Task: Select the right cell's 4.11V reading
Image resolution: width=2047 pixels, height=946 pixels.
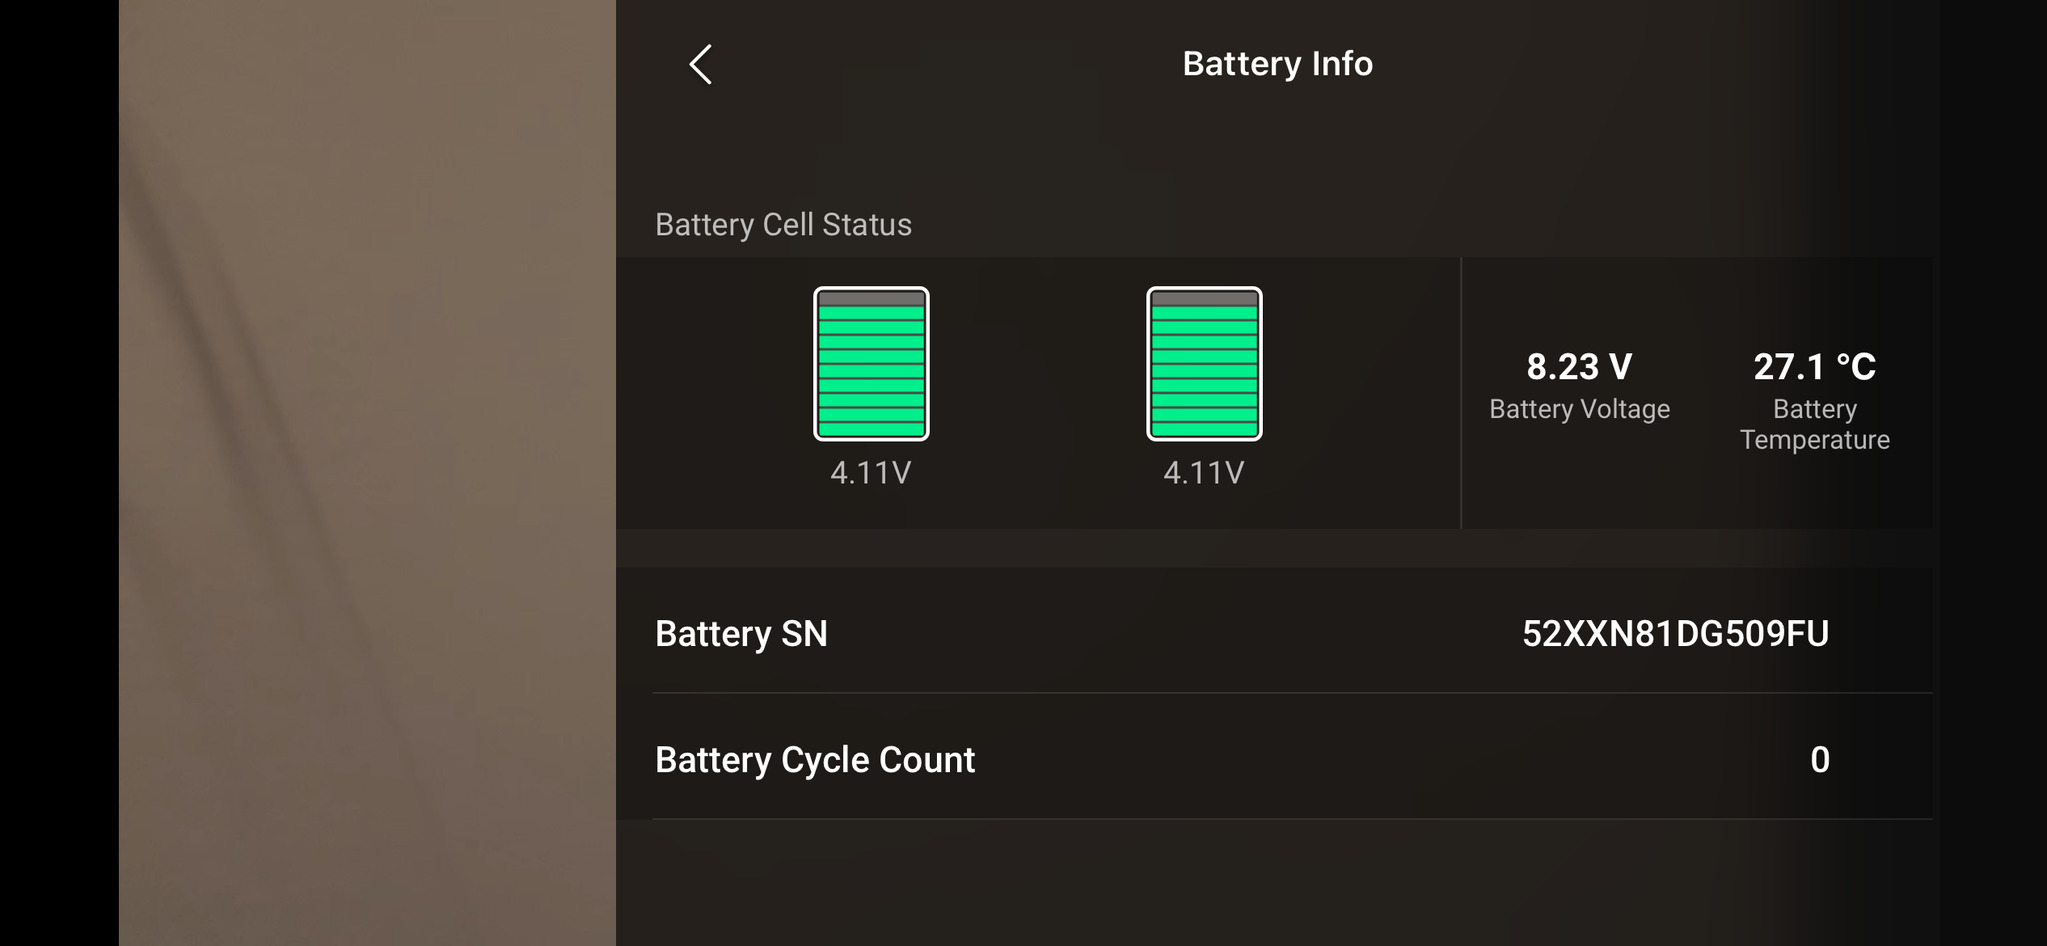Action: [1204, 473]
